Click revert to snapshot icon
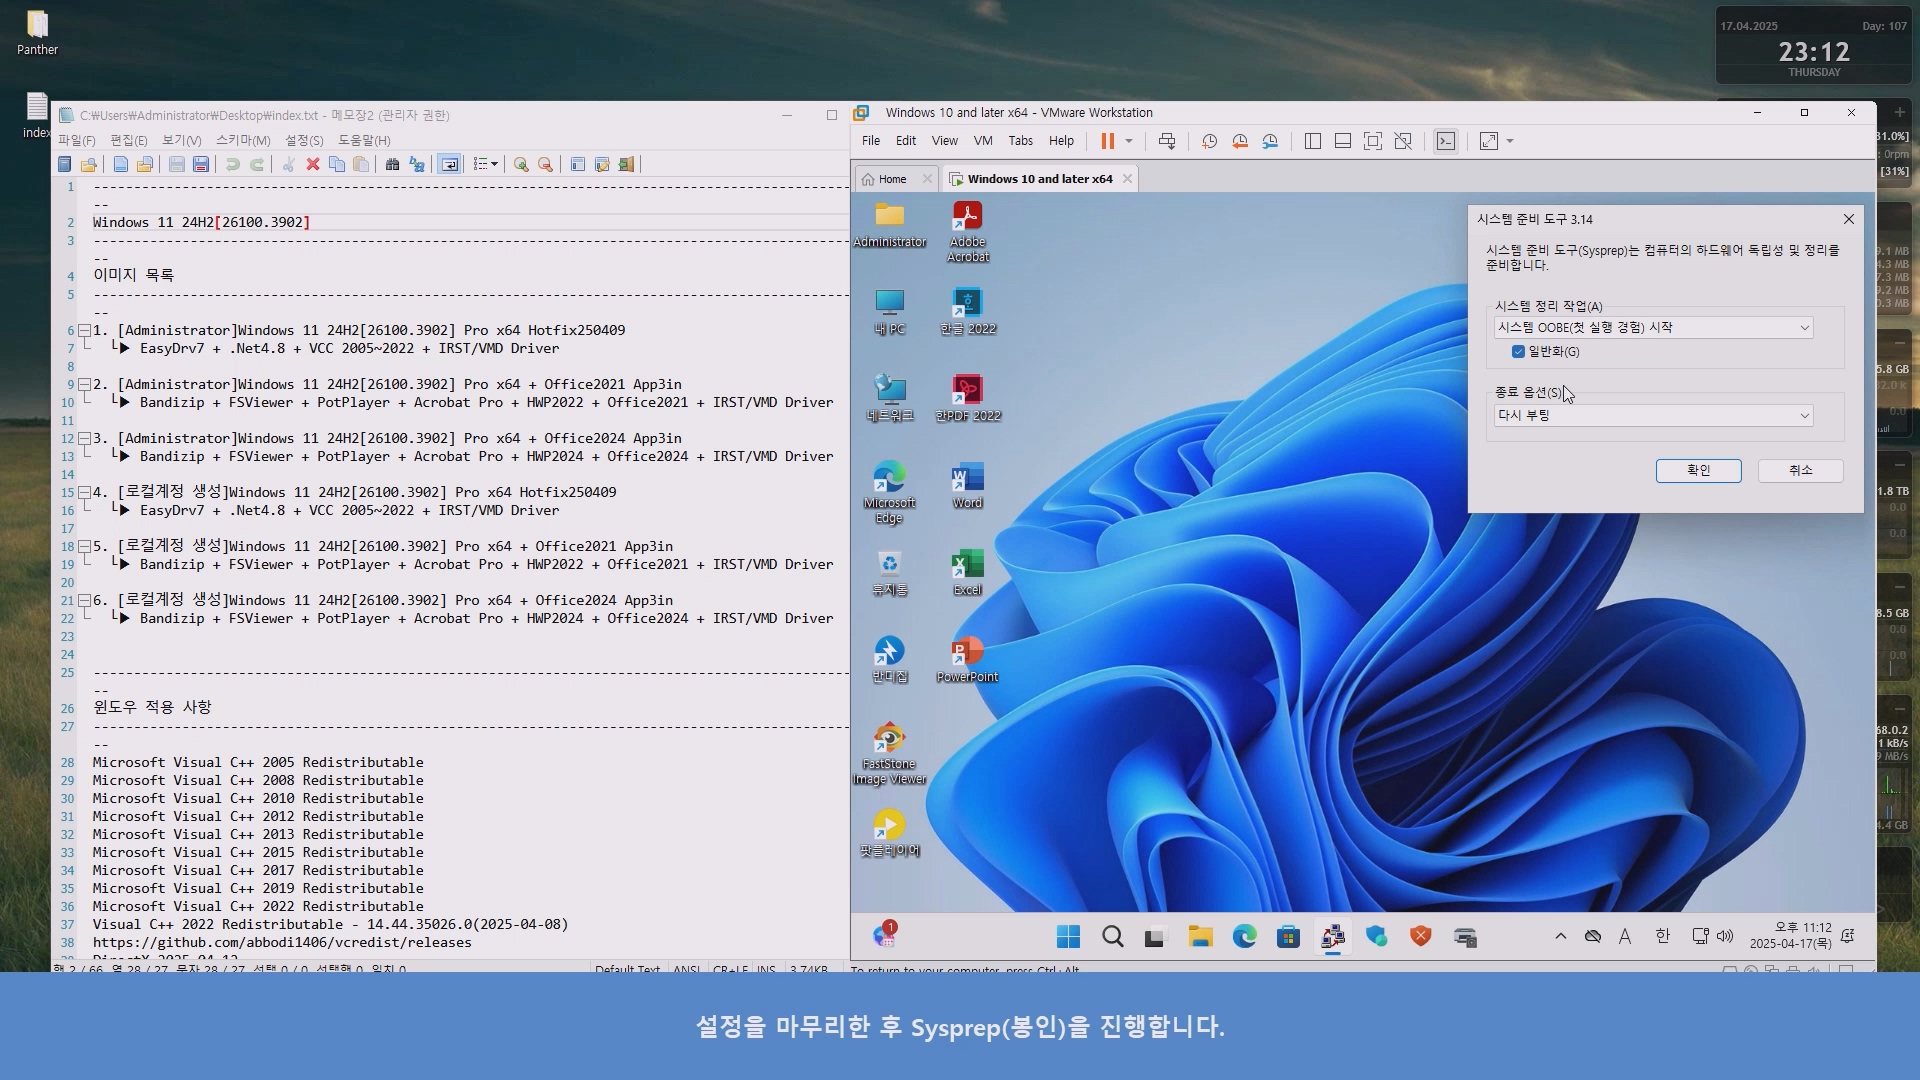The width and height of the screenshot is (1920, 1080). 1240,141
